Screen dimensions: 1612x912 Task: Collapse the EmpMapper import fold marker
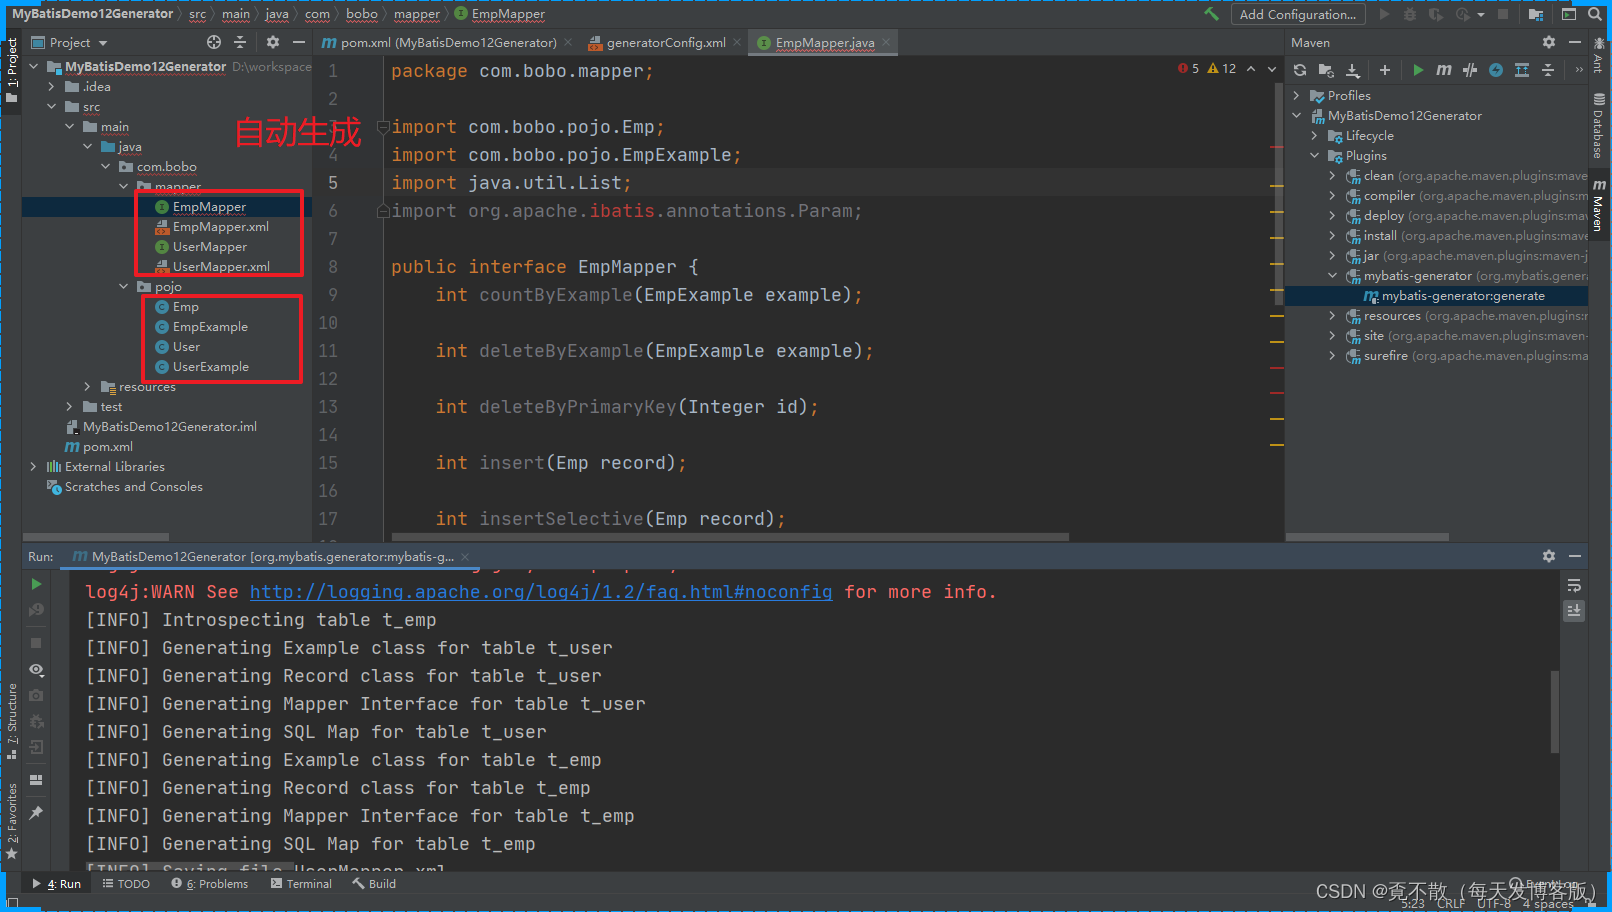383,127
